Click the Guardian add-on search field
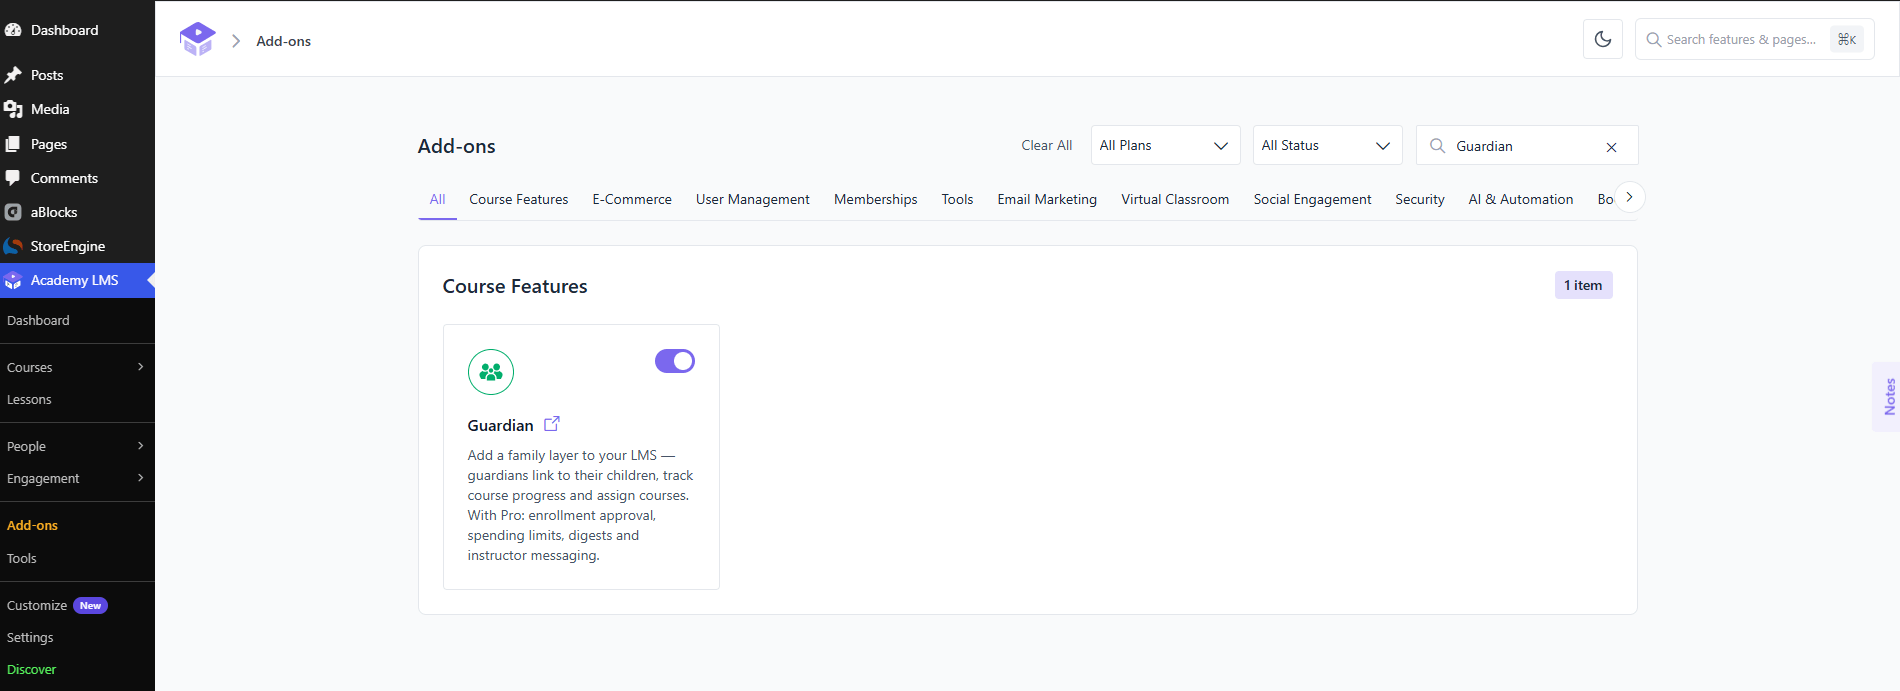 1526,146
